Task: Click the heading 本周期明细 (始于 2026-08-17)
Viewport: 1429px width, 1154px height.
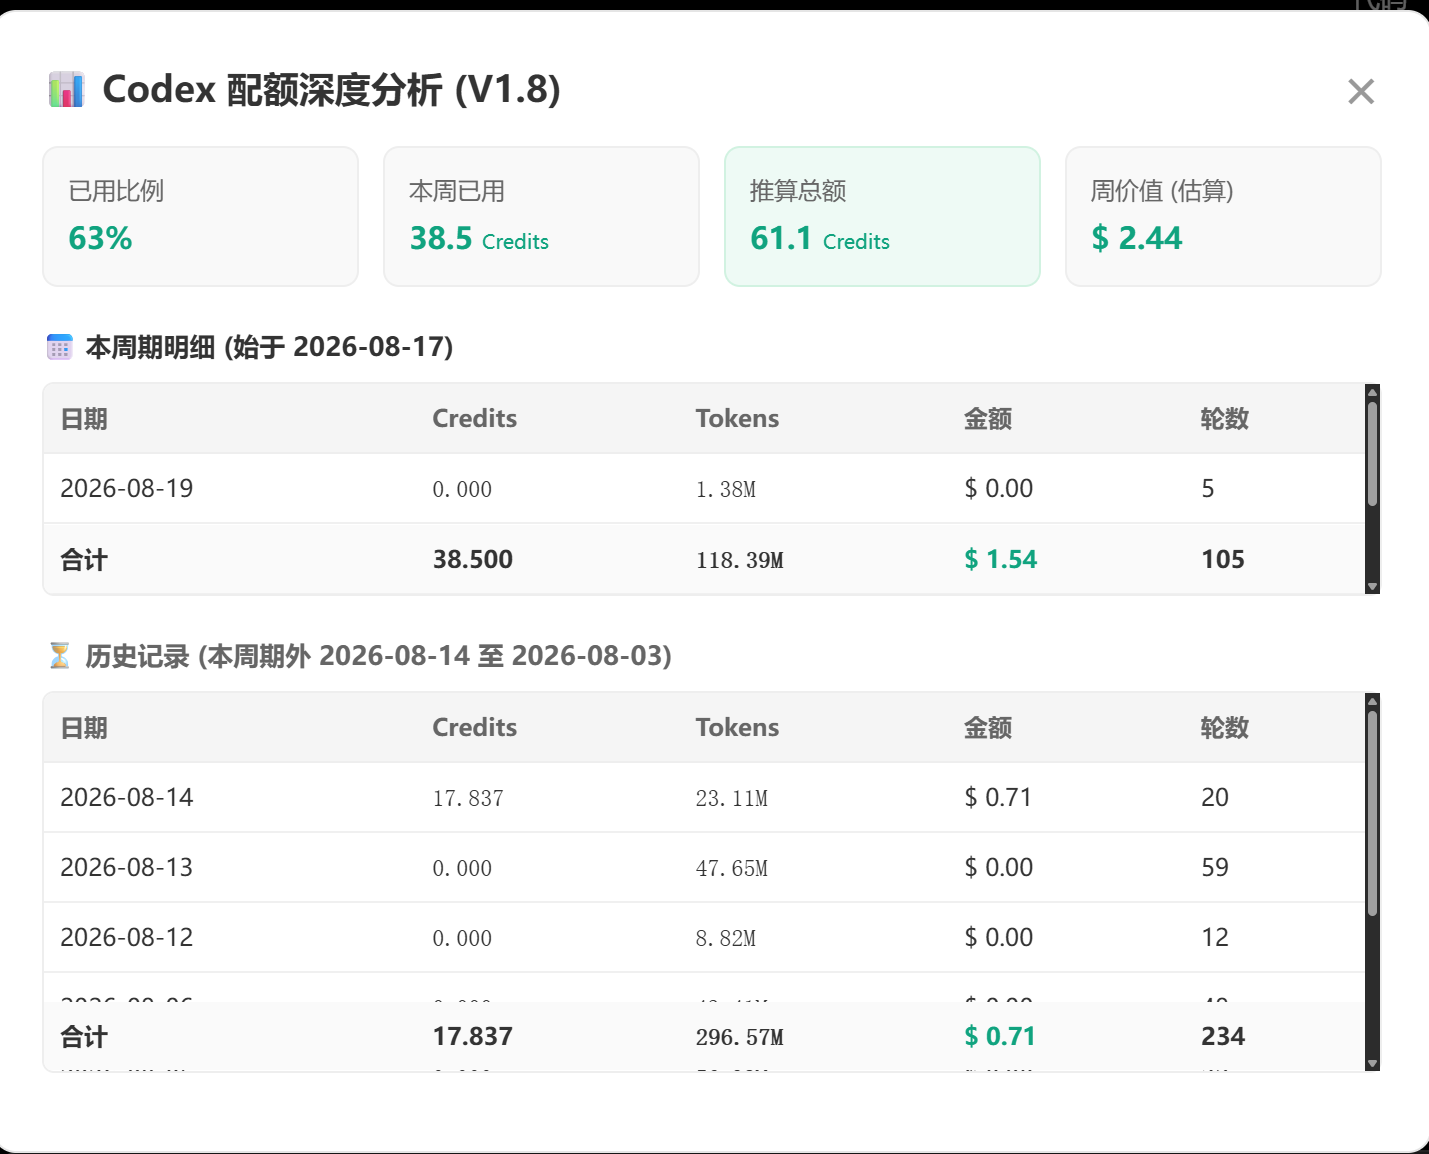Action: pyautogui.click(x=270, y=347)
